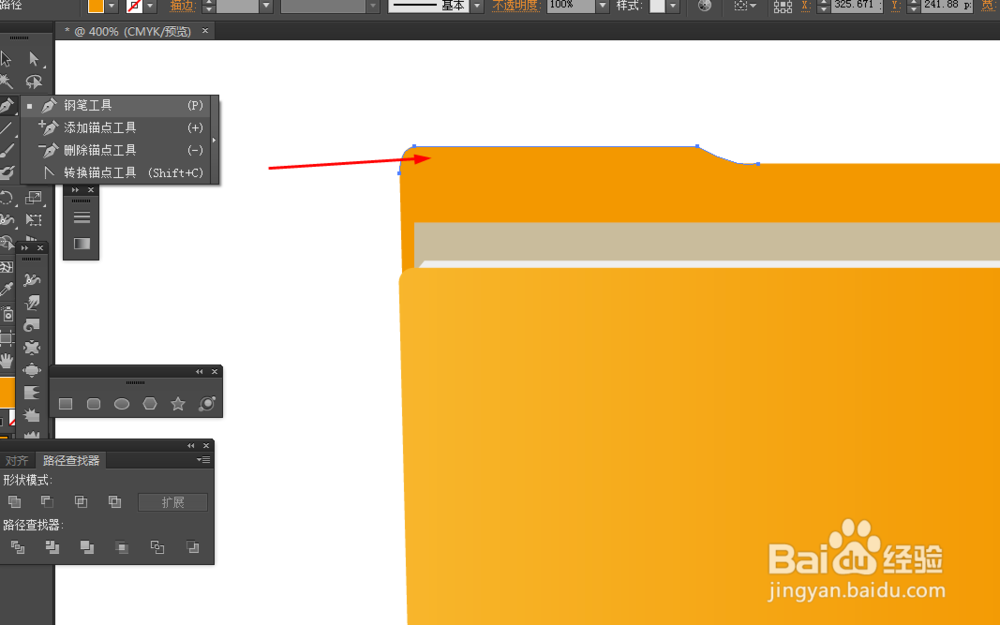Image resolution: width=1000 pixels, height=625 pixels.
Task: Select the Rotate tool
Action: (x=6, y=197)
